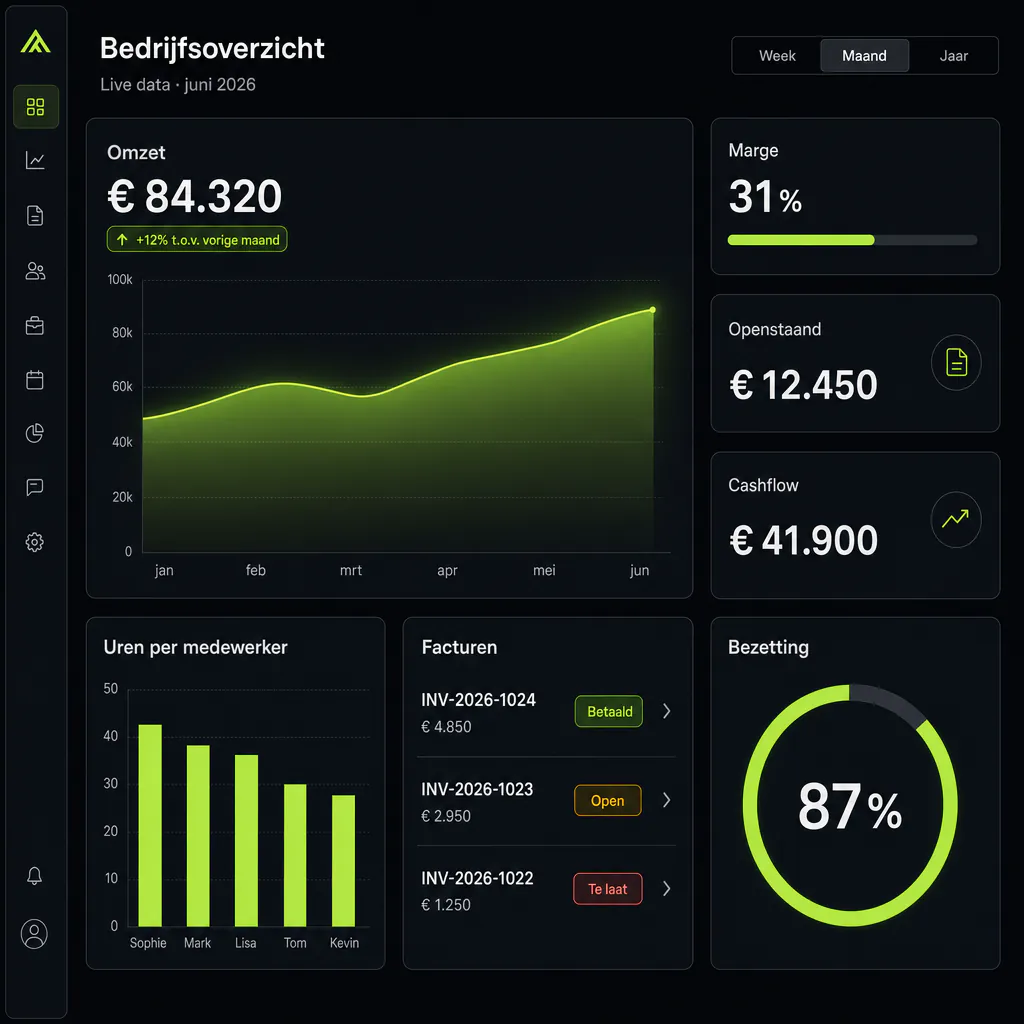Click the INV-2026-1023 invoice number
Screen dimensions: 1024x1024
(x=477, y=790)
